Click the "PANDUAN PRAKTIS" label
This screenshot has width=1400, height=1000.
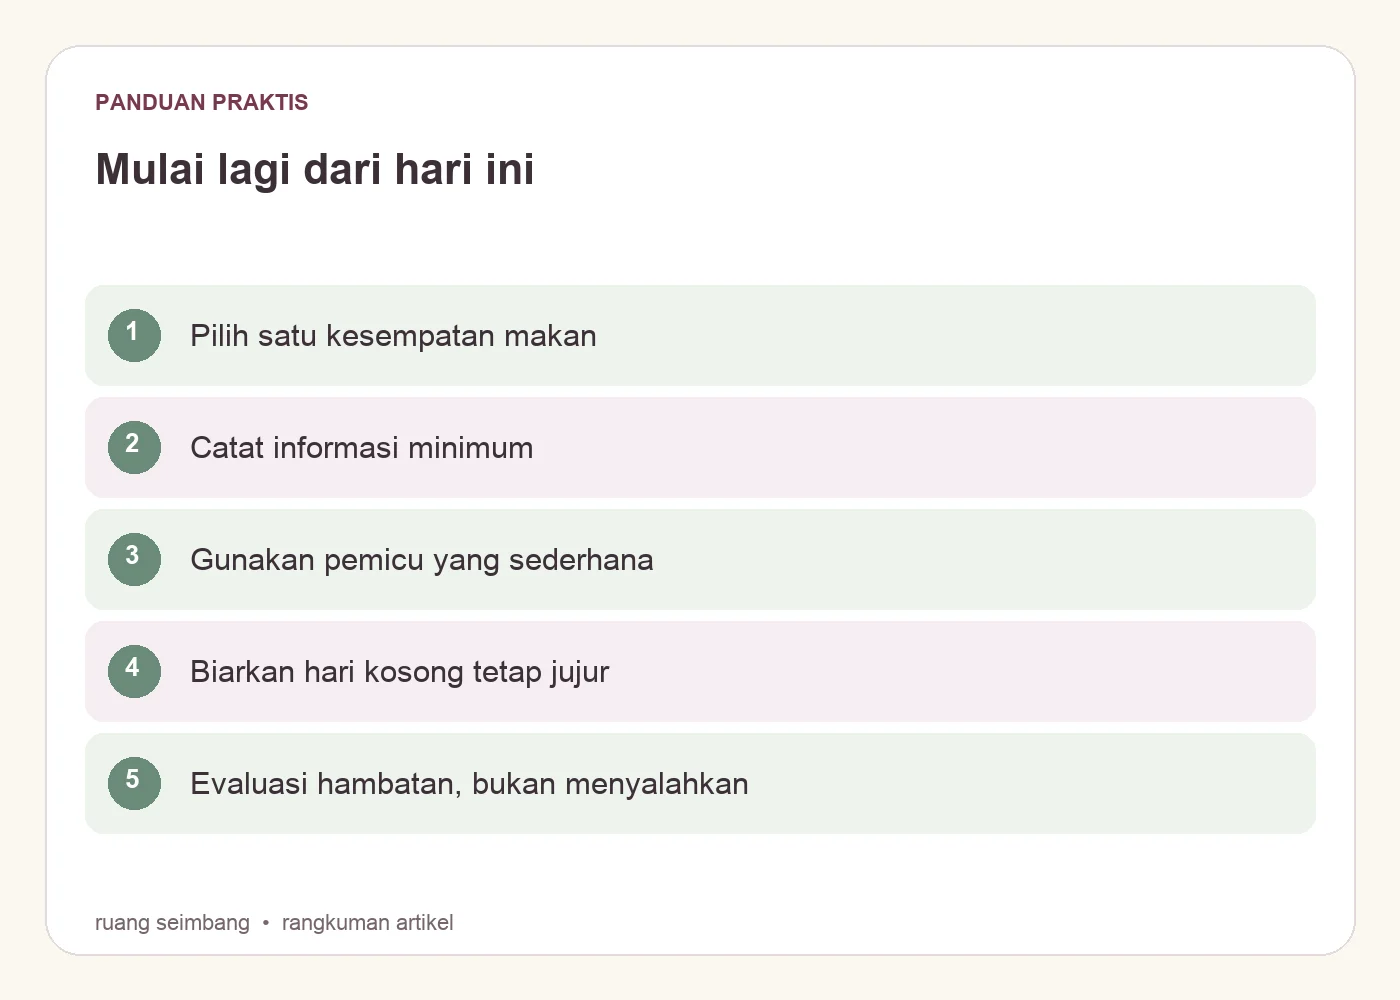pos(202,102)
